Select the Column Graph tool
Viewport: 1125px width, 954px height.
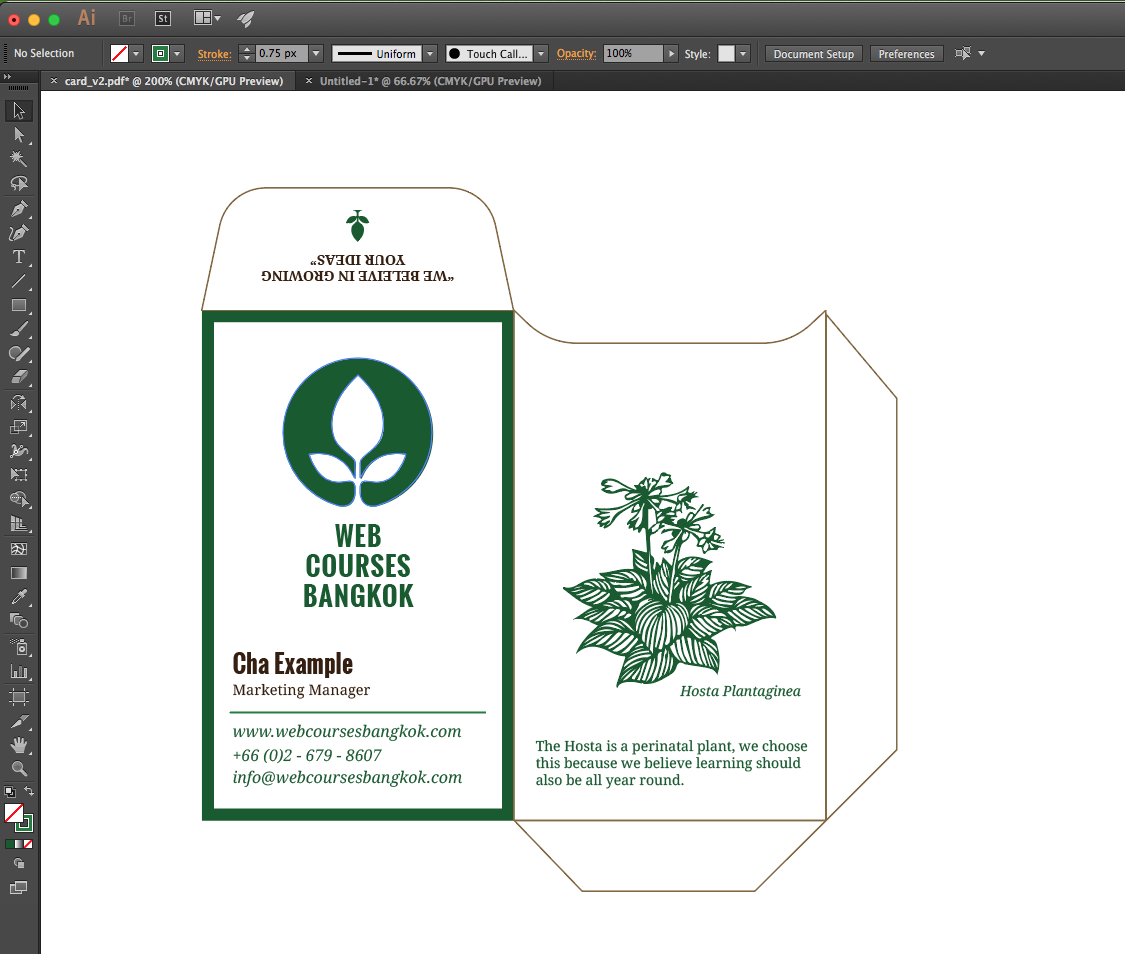click(x=19, y=672)
